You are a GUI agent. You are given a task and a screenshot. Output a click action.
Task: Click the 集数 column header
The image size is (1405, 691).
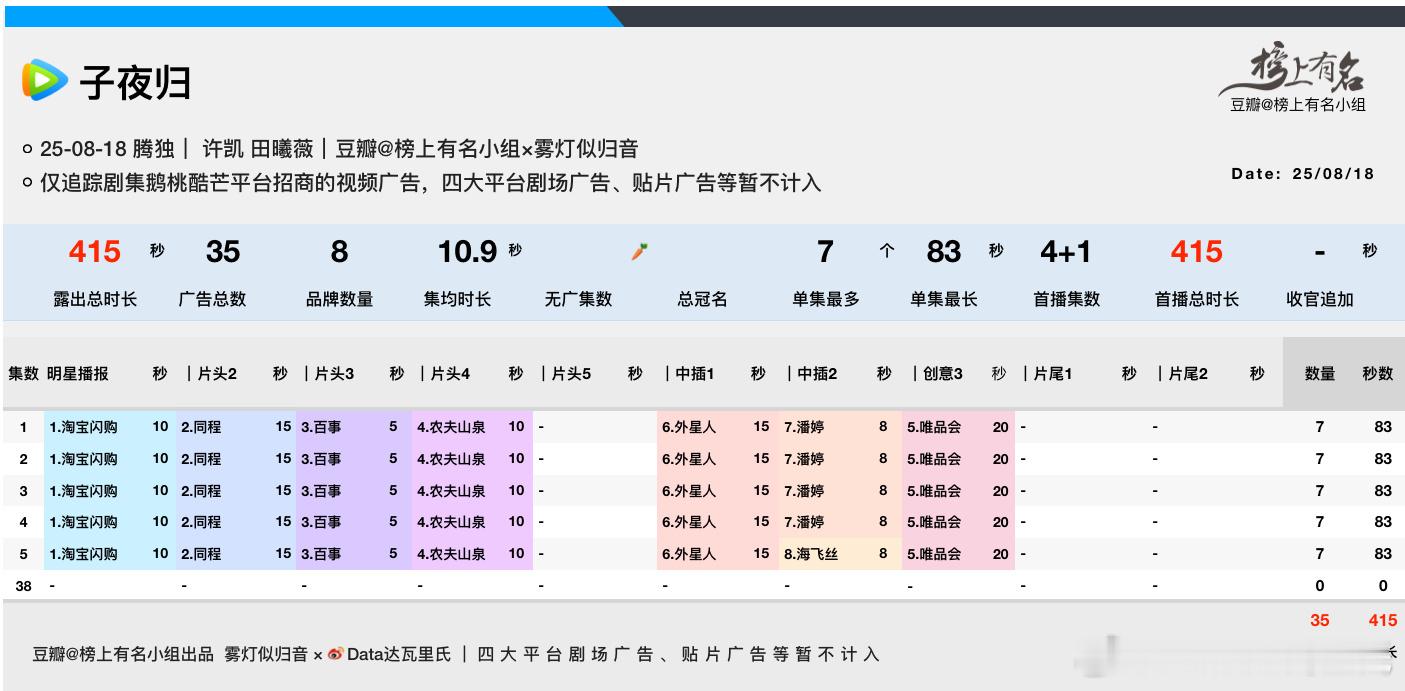tap(24, 373)
